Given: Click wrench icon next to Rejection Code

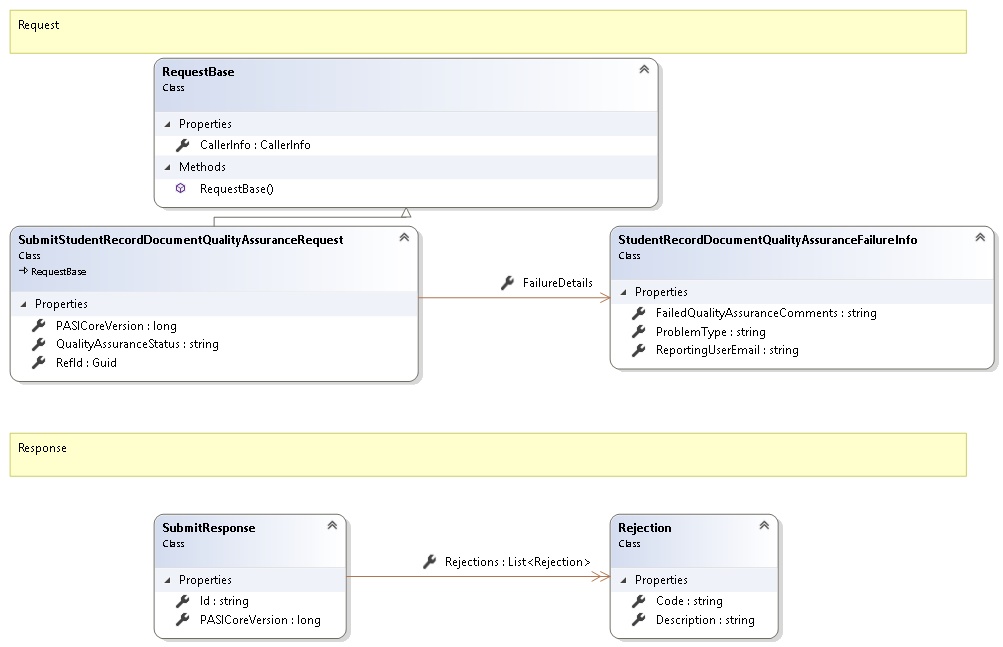Looking at the screenshot, I should [x=637, y=601].
